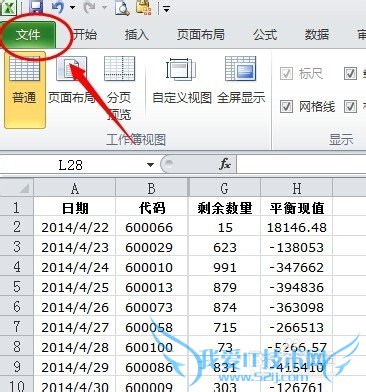
Task: Click cell with date 2014/4/22
Action: 75,227
